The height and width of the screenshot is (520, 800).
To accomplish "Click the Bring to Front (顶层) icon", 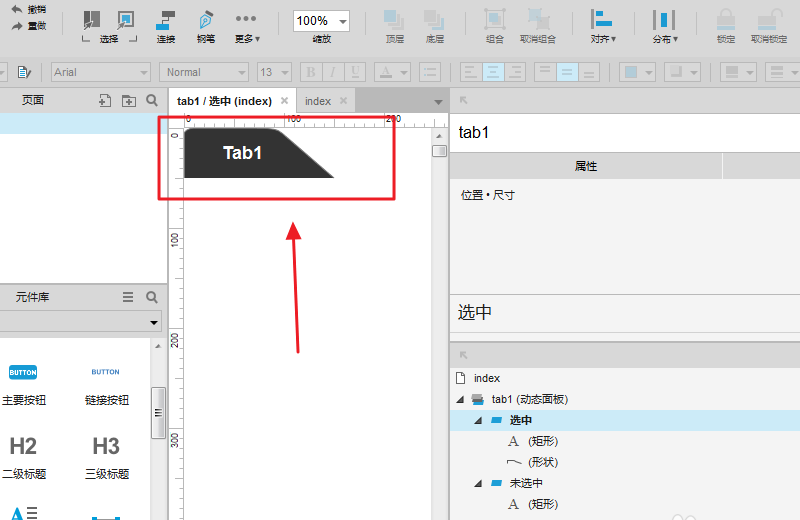I will coord(395,27).
